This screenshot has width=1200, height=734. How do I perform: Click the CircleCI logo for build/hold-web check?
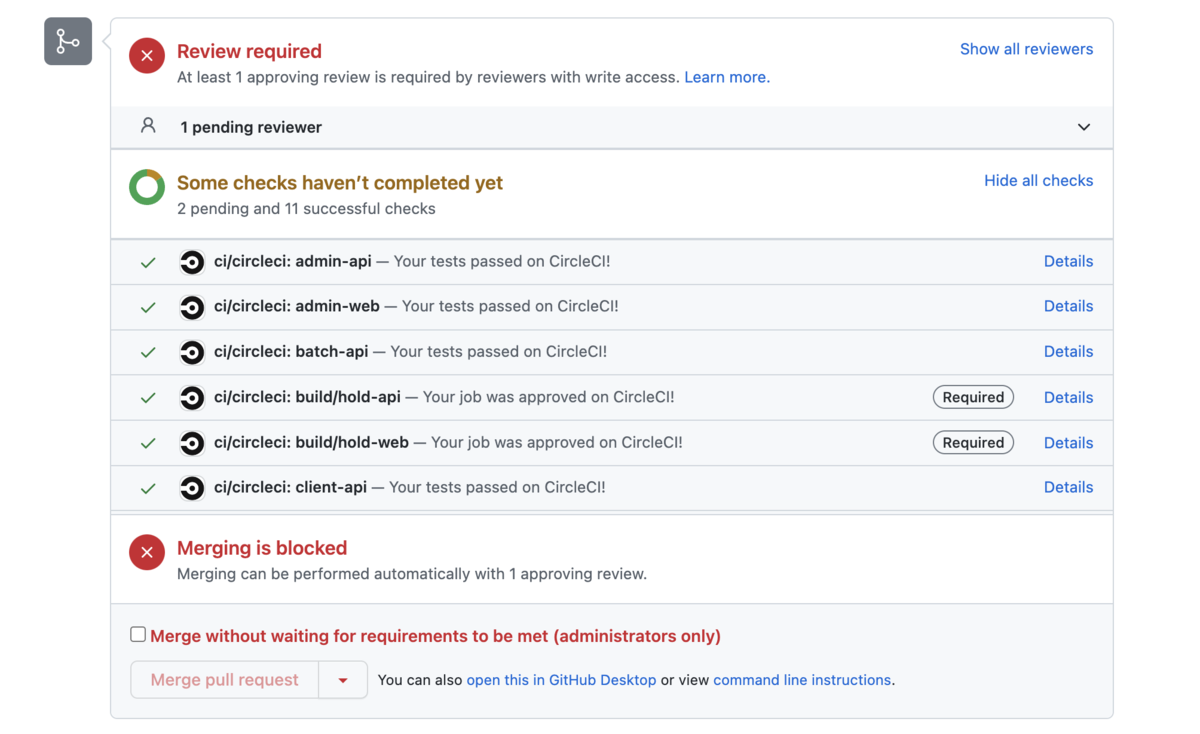pos(192,443)
